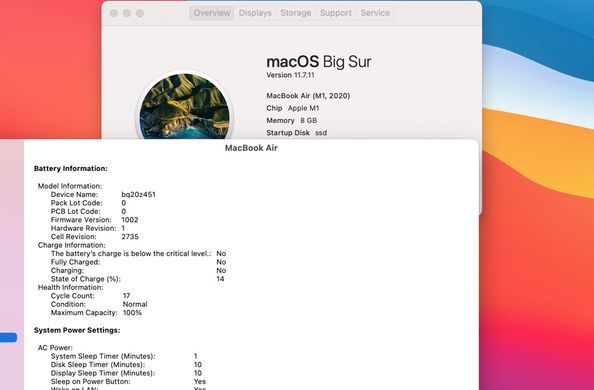Zoom the About This Mac window
This screenshot has width=594, height=390.
tap(140, 13)
